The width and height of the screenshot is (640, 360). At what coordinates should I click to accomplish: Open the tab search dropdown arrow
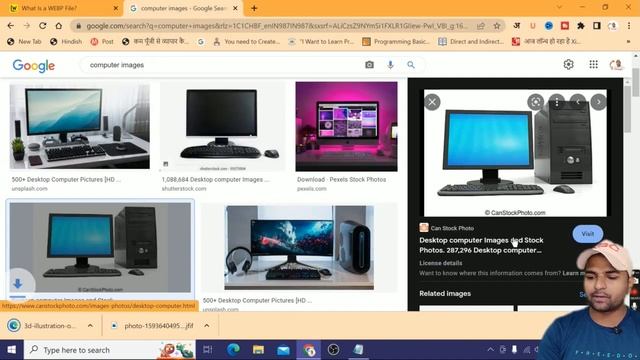[559, 7]
